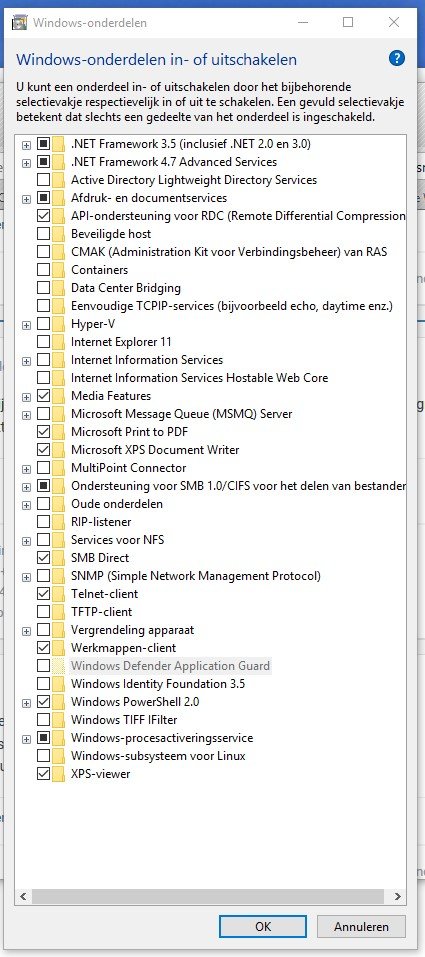This screenshot has width=425, height=957.
Task: Expand the .NET Framework 3.5 node
Action: click(x=26, y=145)
